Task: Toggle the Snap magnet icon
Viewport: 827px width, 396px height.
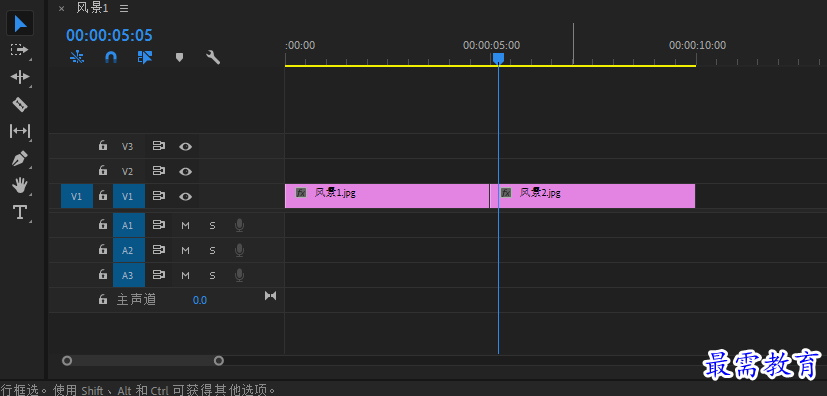Action: click(111, 57)
